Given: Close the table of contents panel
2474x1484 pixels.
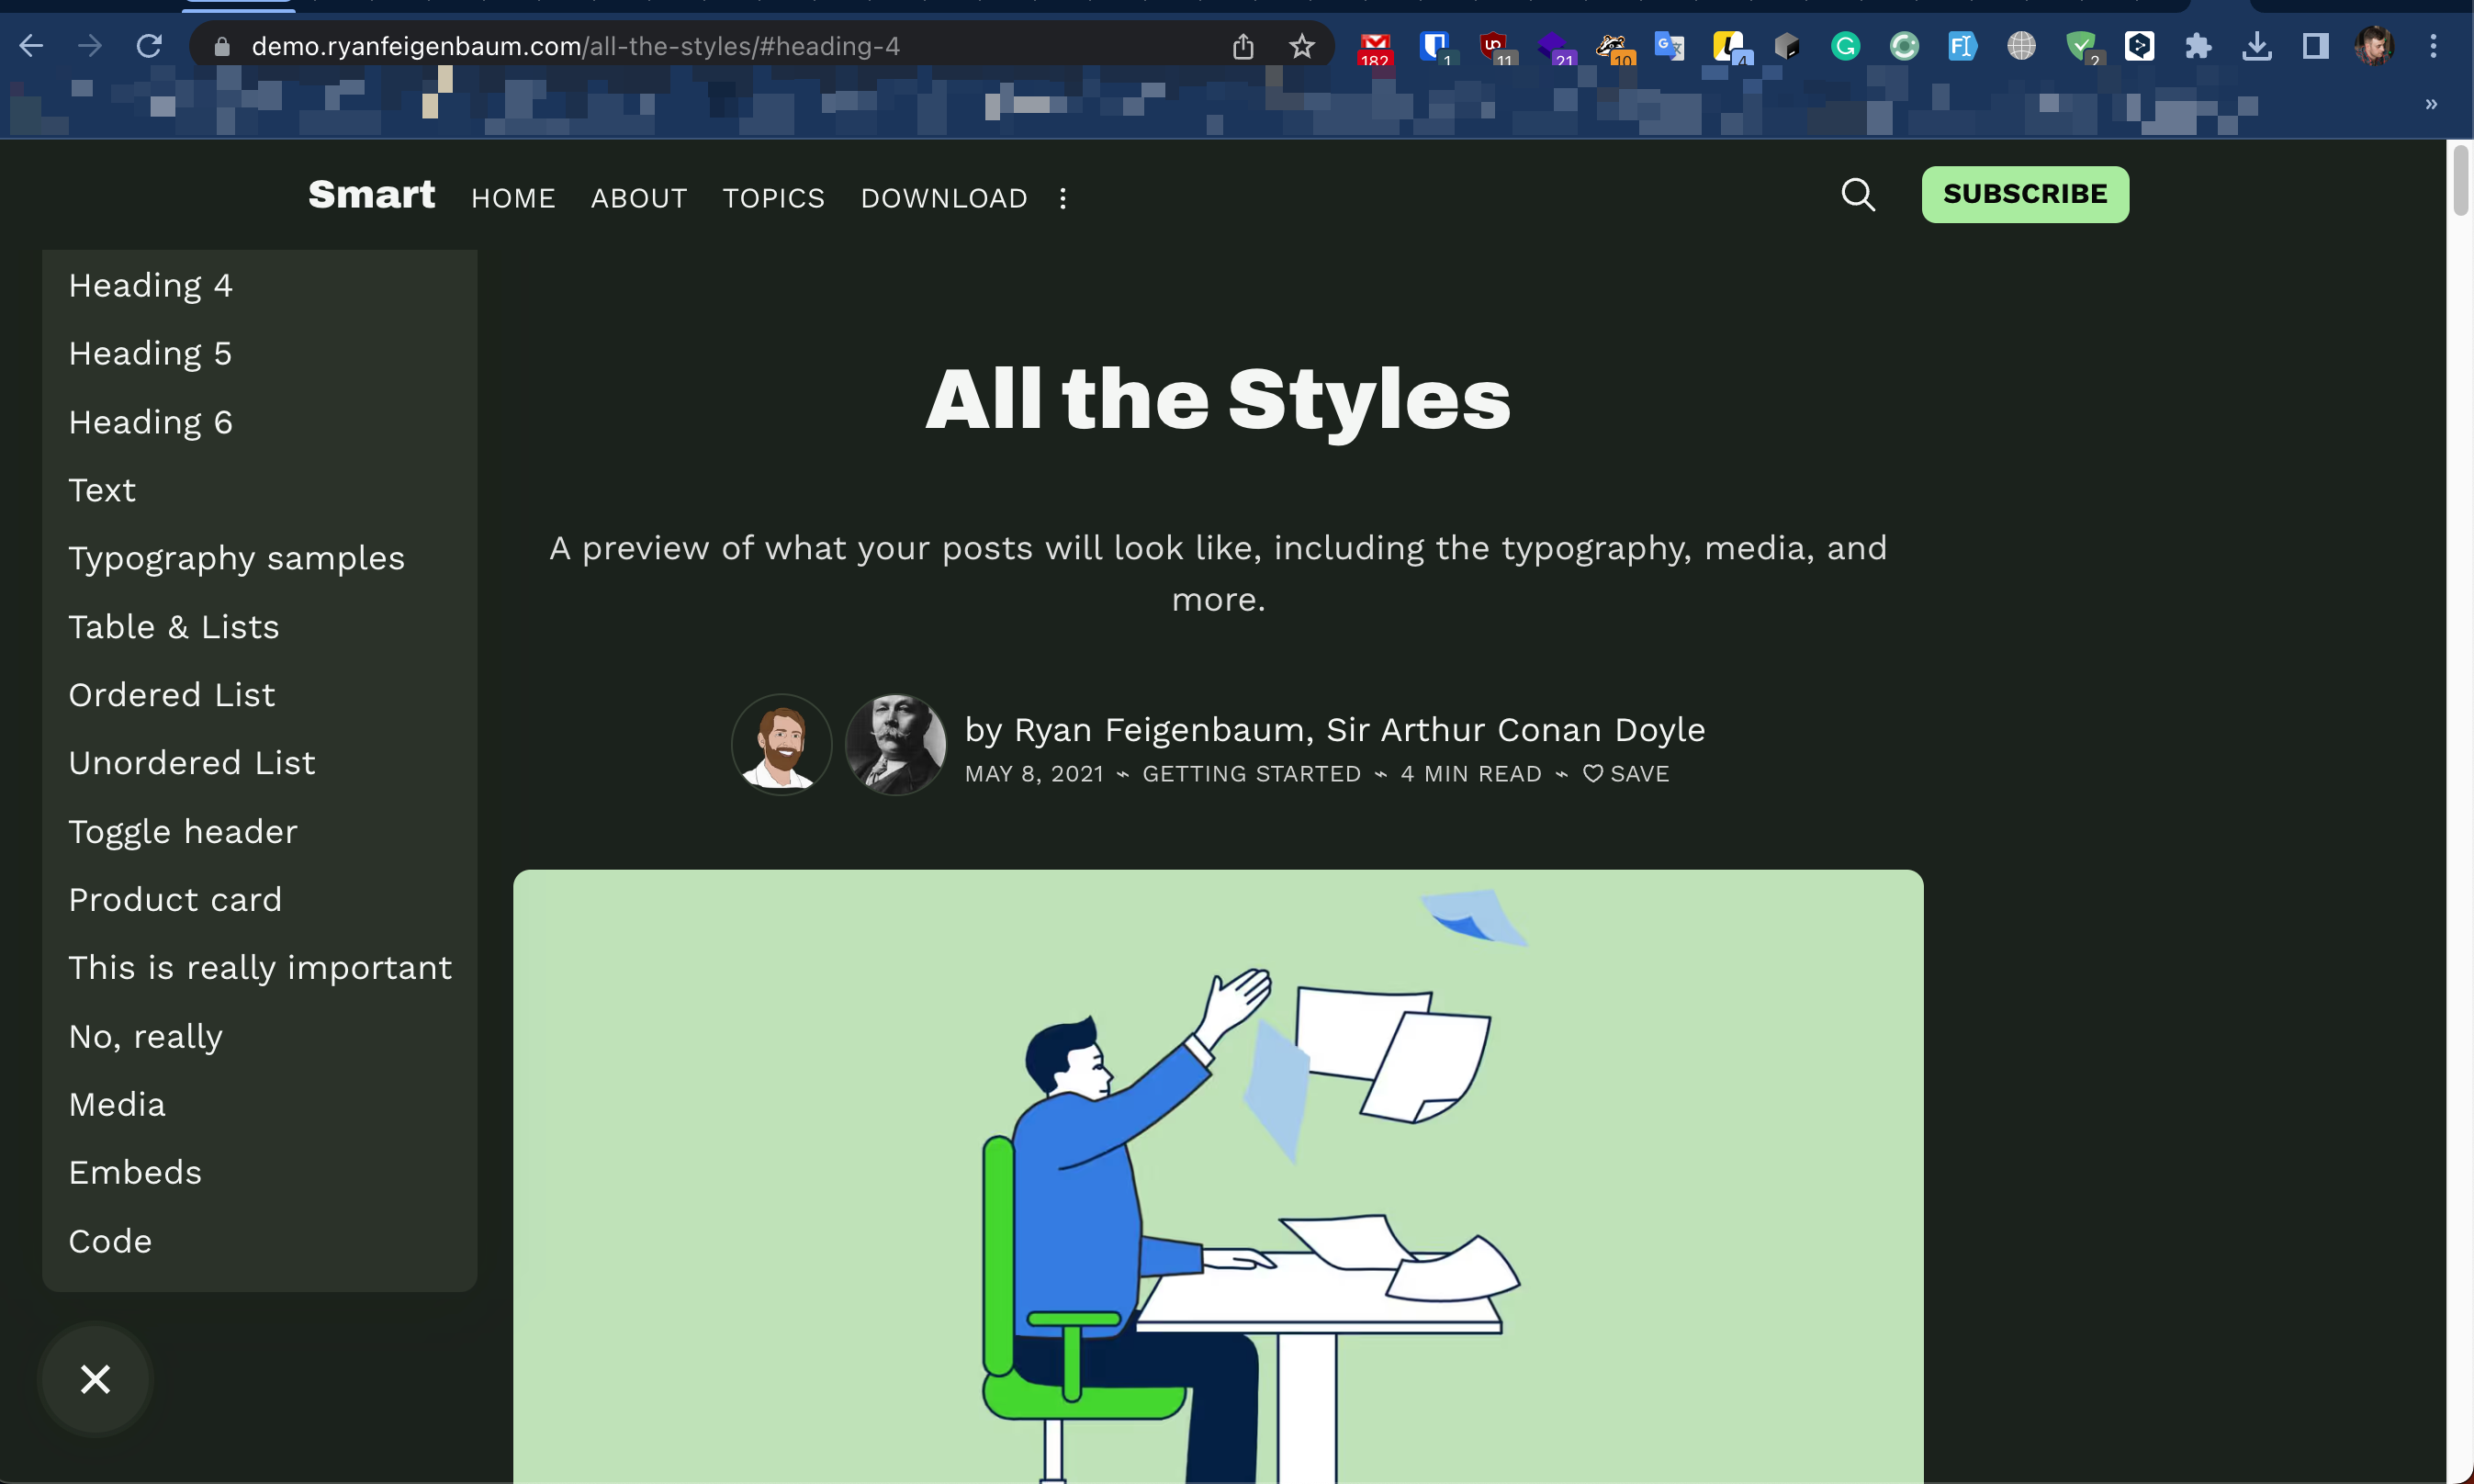Looking at the screenshot, I should [x=95, y=1379].
